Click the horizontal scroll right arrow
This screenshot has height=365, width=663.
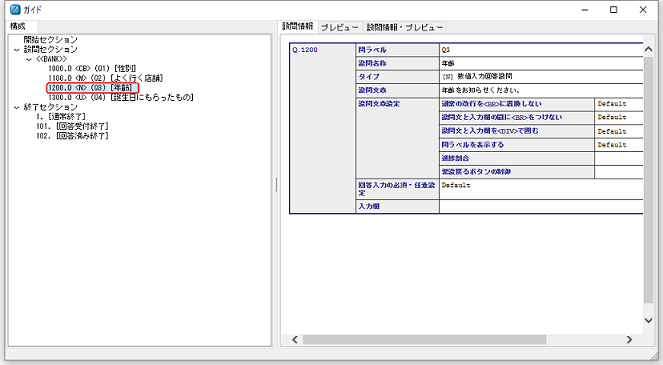pyautogui.click(x=629, y=340)
